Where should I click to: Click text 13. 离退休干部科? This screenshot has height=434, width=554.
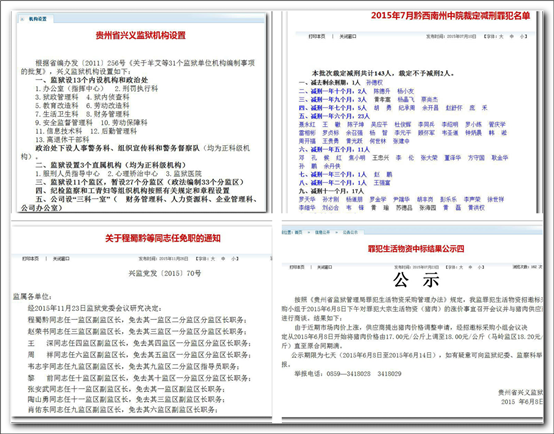62,140
